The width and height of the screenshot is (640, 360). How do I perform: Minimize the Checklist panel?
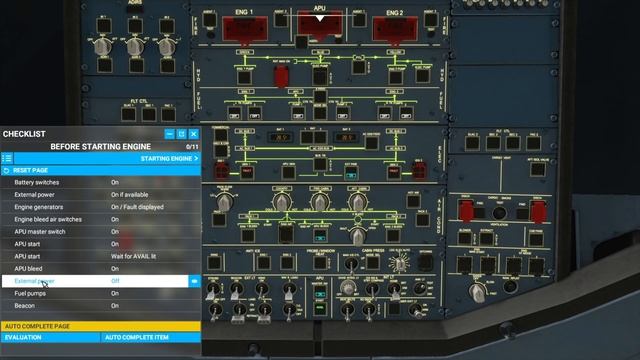tap(169, 134)
